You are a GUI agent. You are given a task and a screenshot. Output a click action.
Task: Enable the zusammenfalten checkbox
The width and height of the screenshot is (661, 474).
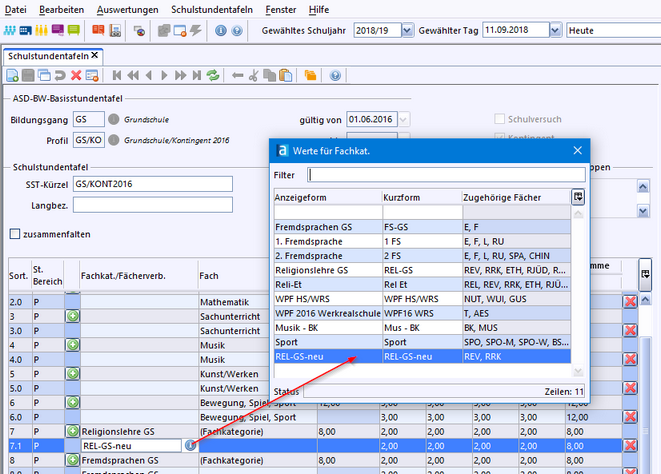coord(15,234)
